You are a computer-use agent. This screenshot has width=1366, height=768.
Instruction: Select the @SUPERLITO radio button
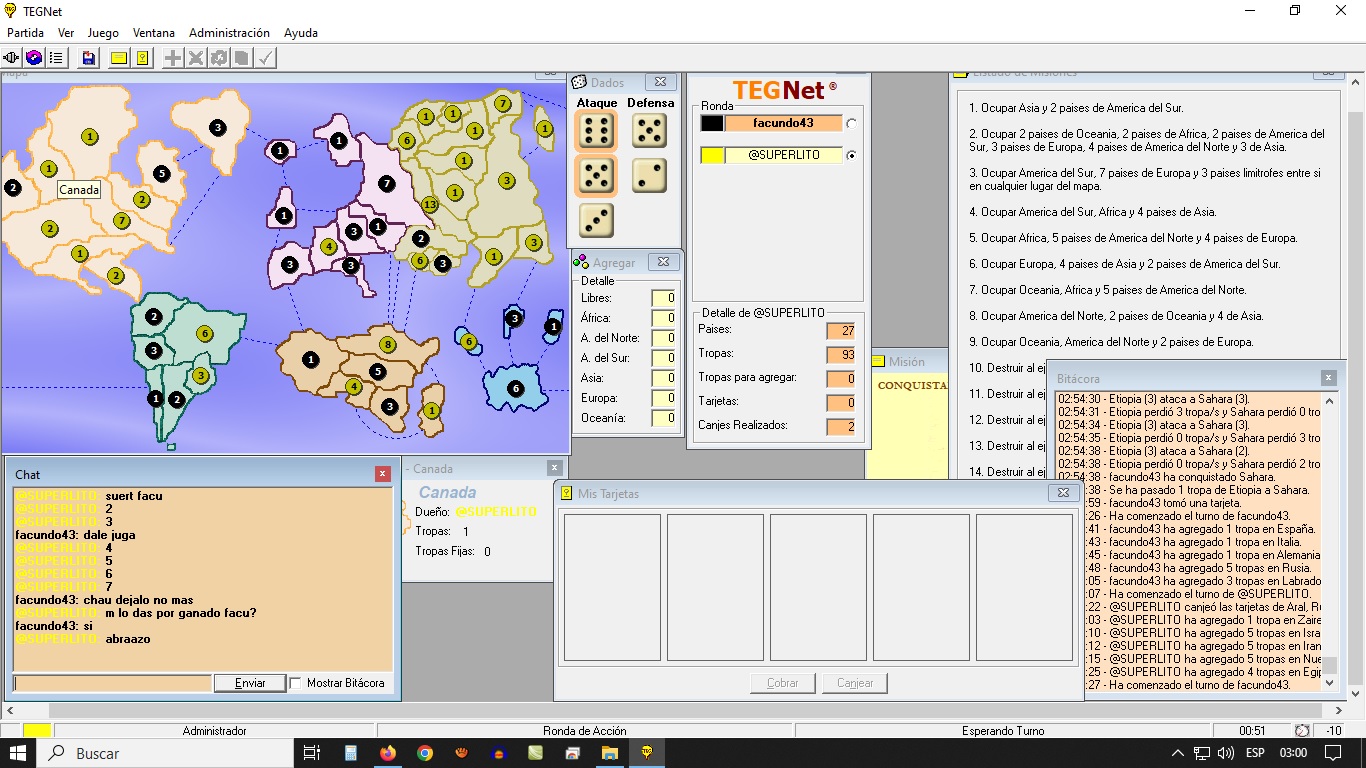pyautogui.click(x=851, y=155)
